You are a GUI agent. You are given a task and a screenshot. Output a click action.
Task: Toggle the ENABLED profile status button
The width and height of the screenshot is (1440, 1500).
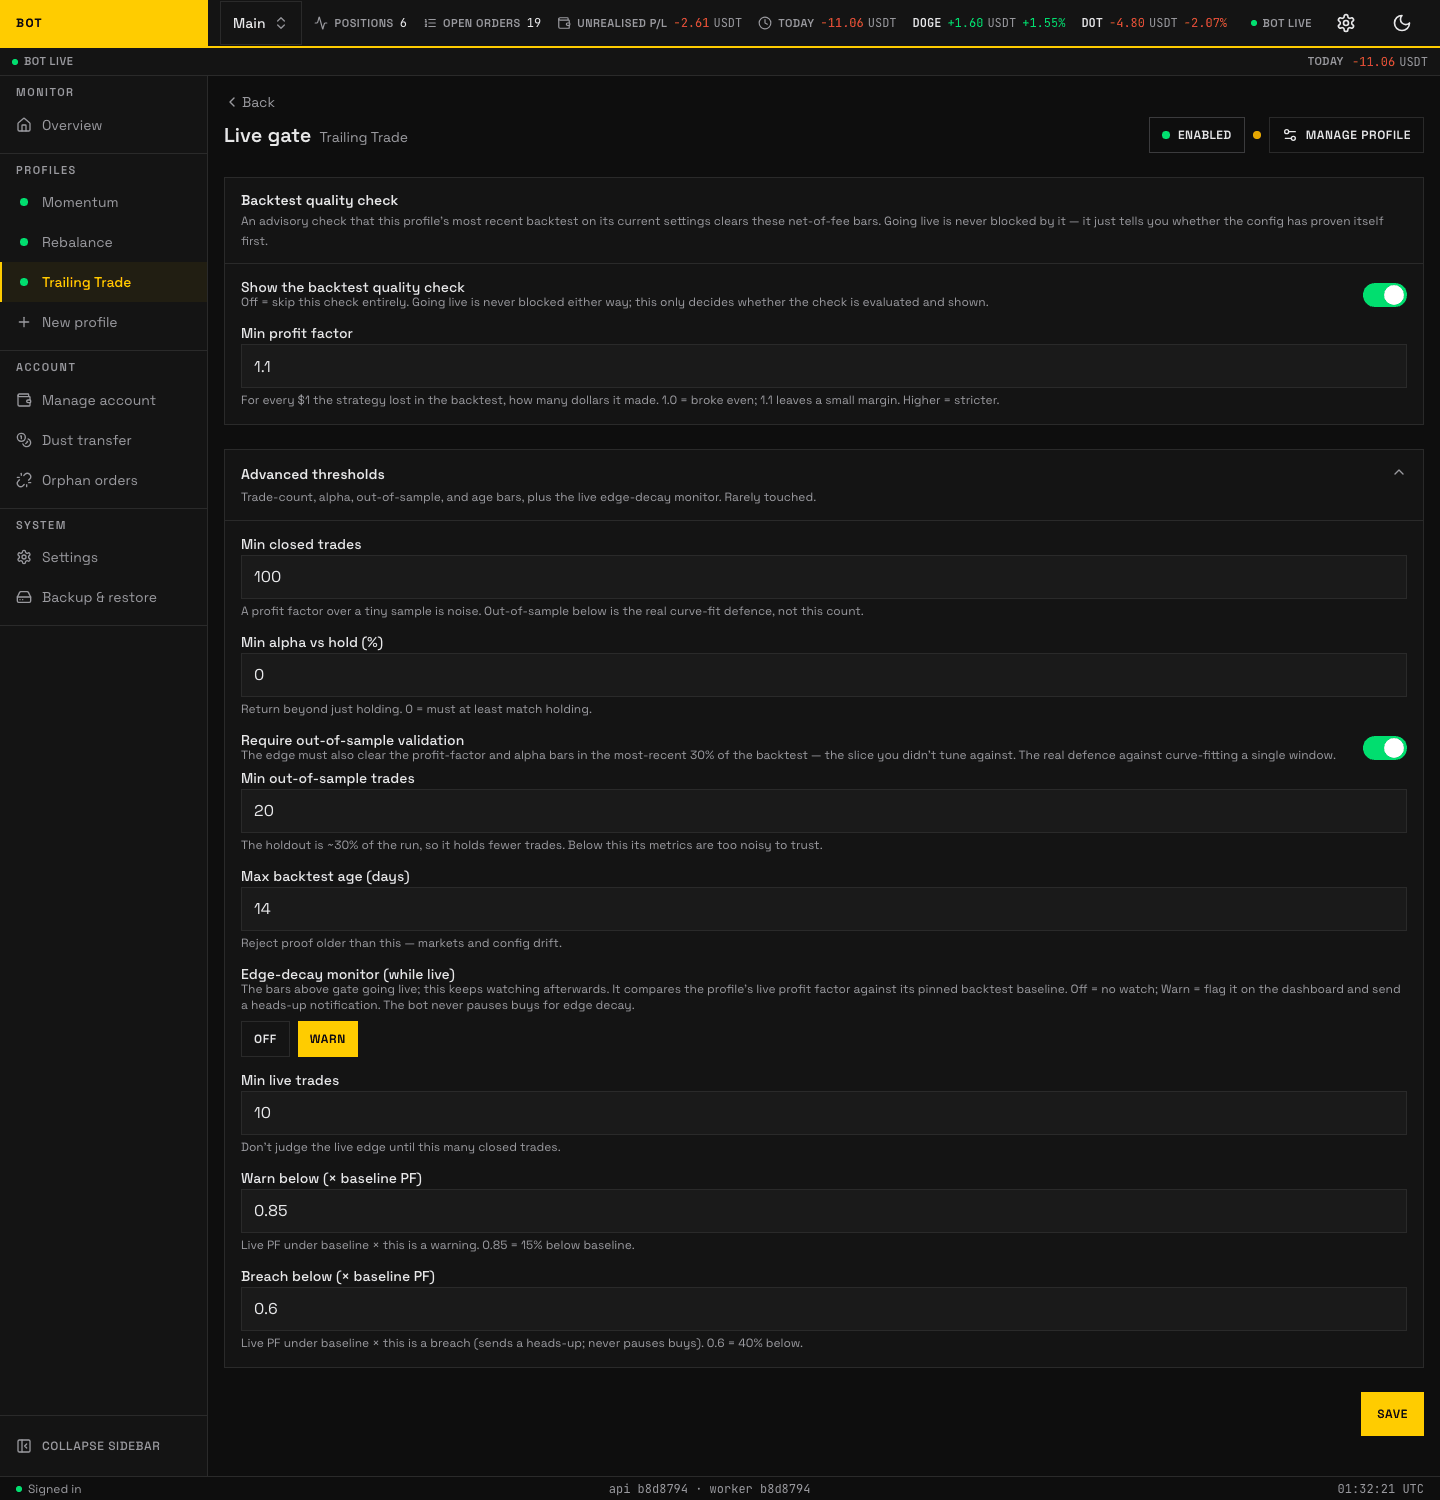point(1197,135)
